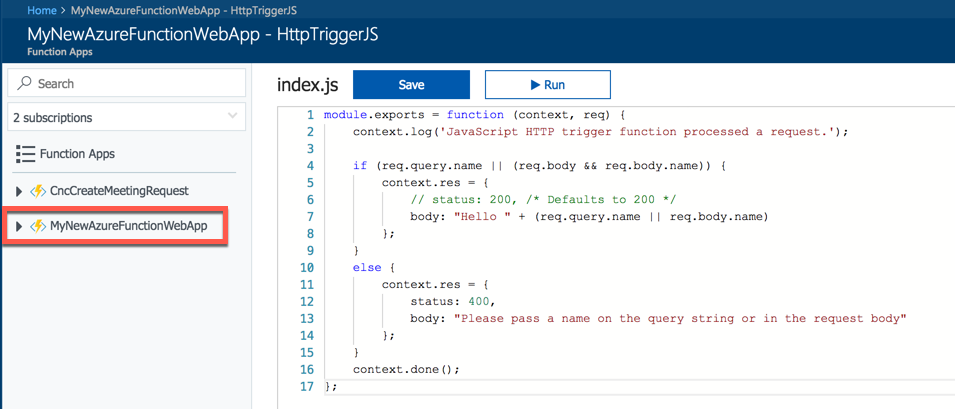Open the MyNewAzureFunctionWebApp - HttpTriggerJS breadcrumb

point(183,10)
